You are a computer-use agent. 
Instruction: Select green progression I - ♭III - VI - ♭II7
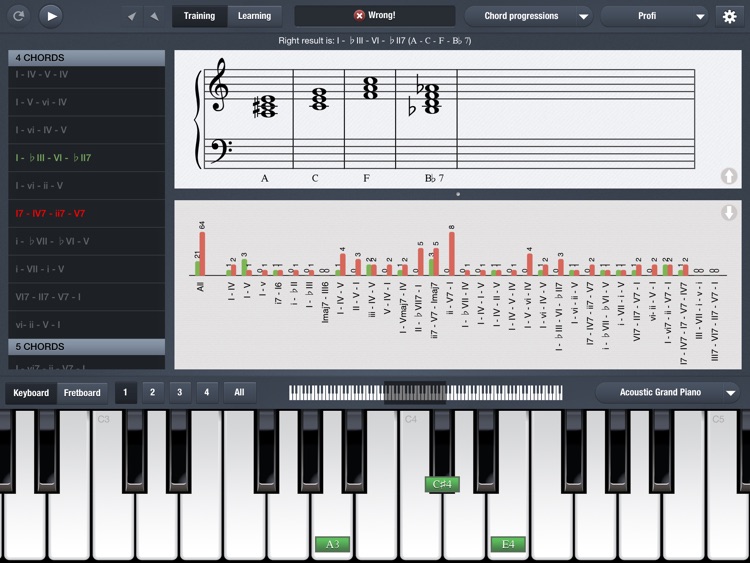click(87, 158)
